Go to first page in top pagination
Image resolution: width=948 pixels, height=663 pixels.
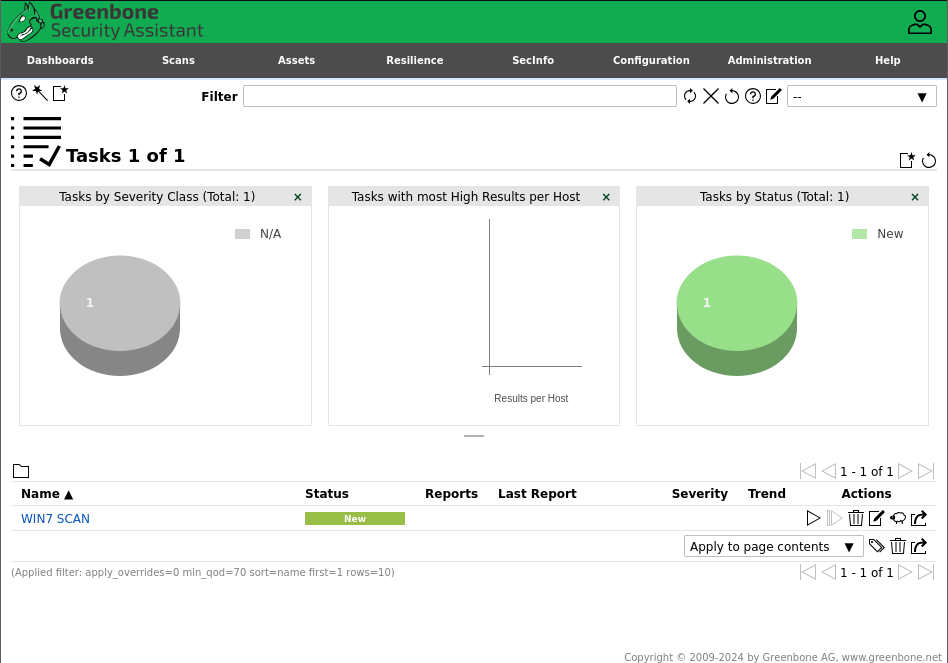coord(808,471)
